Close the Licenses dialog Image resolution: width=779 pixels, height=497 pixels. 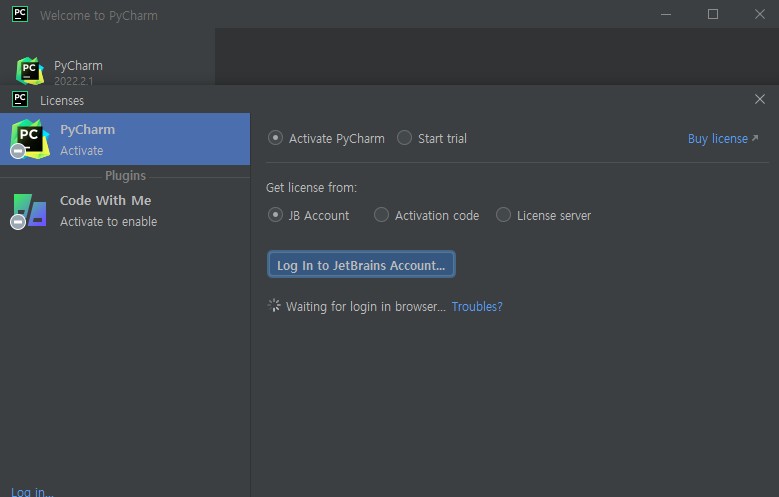pyautogui.click(x=760, y=99)
